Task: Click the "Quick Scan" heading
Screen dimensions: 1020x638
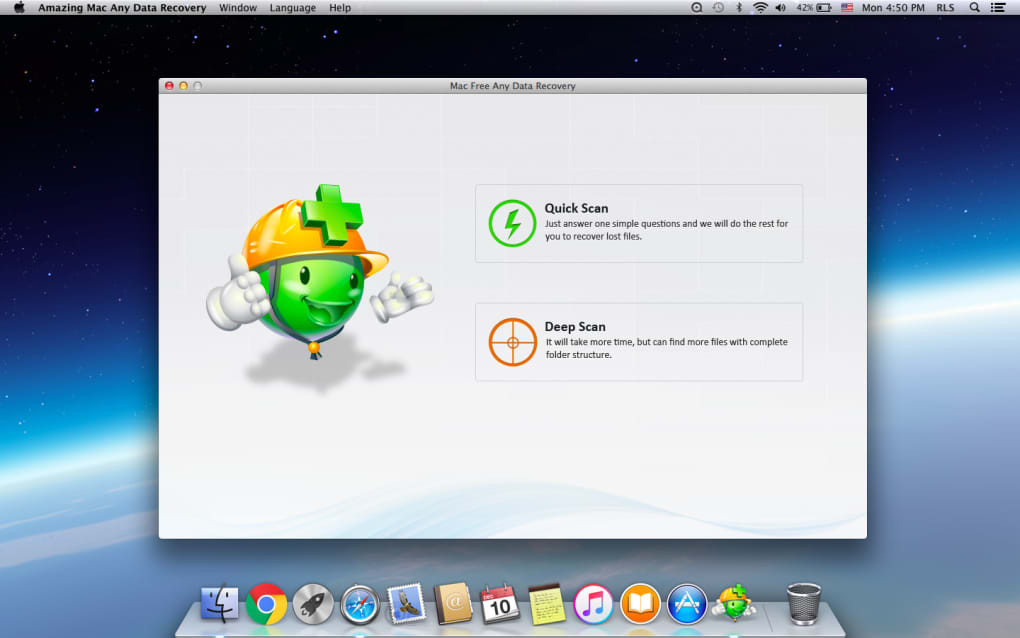Action: 576,208
